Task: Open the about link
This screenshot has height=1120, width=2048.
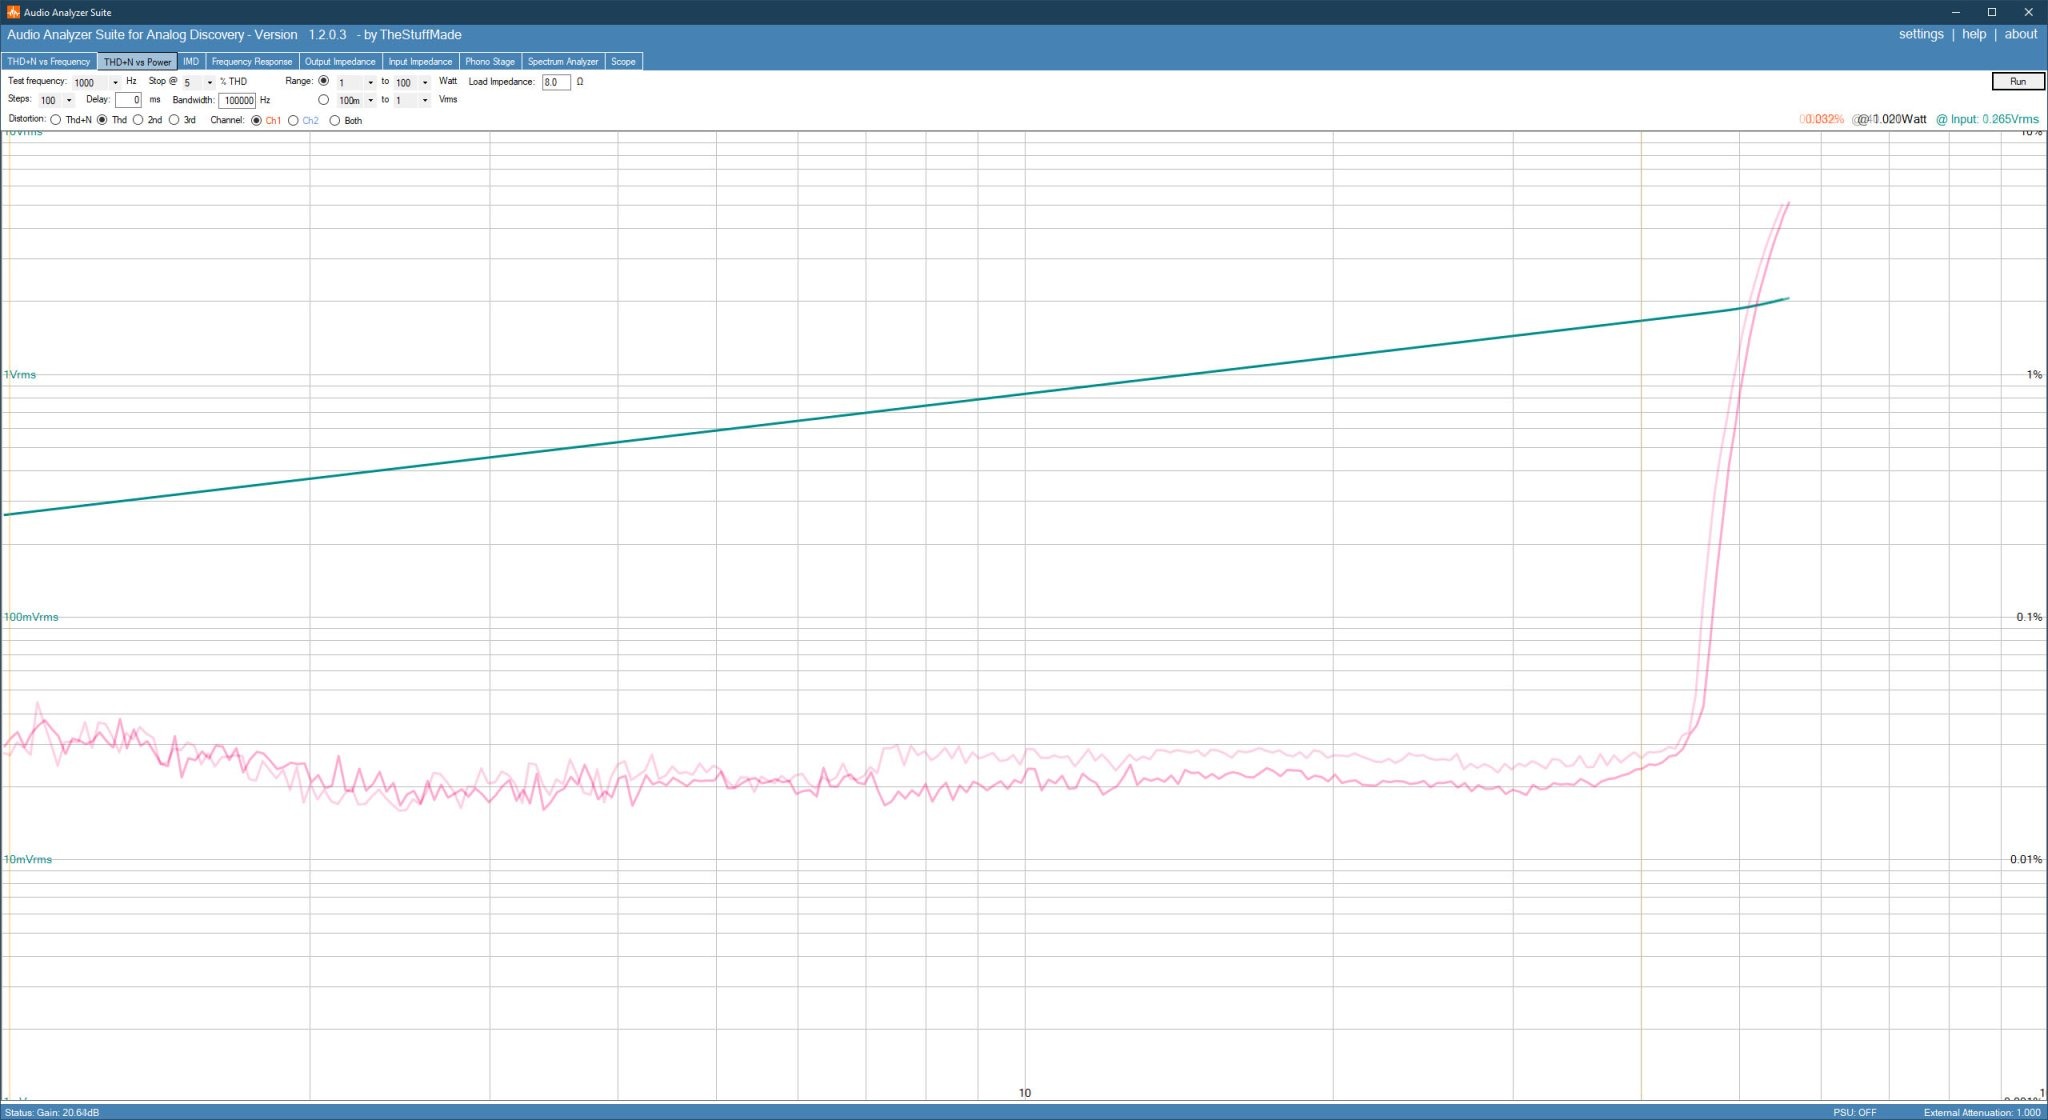Action: point(2021,34)
